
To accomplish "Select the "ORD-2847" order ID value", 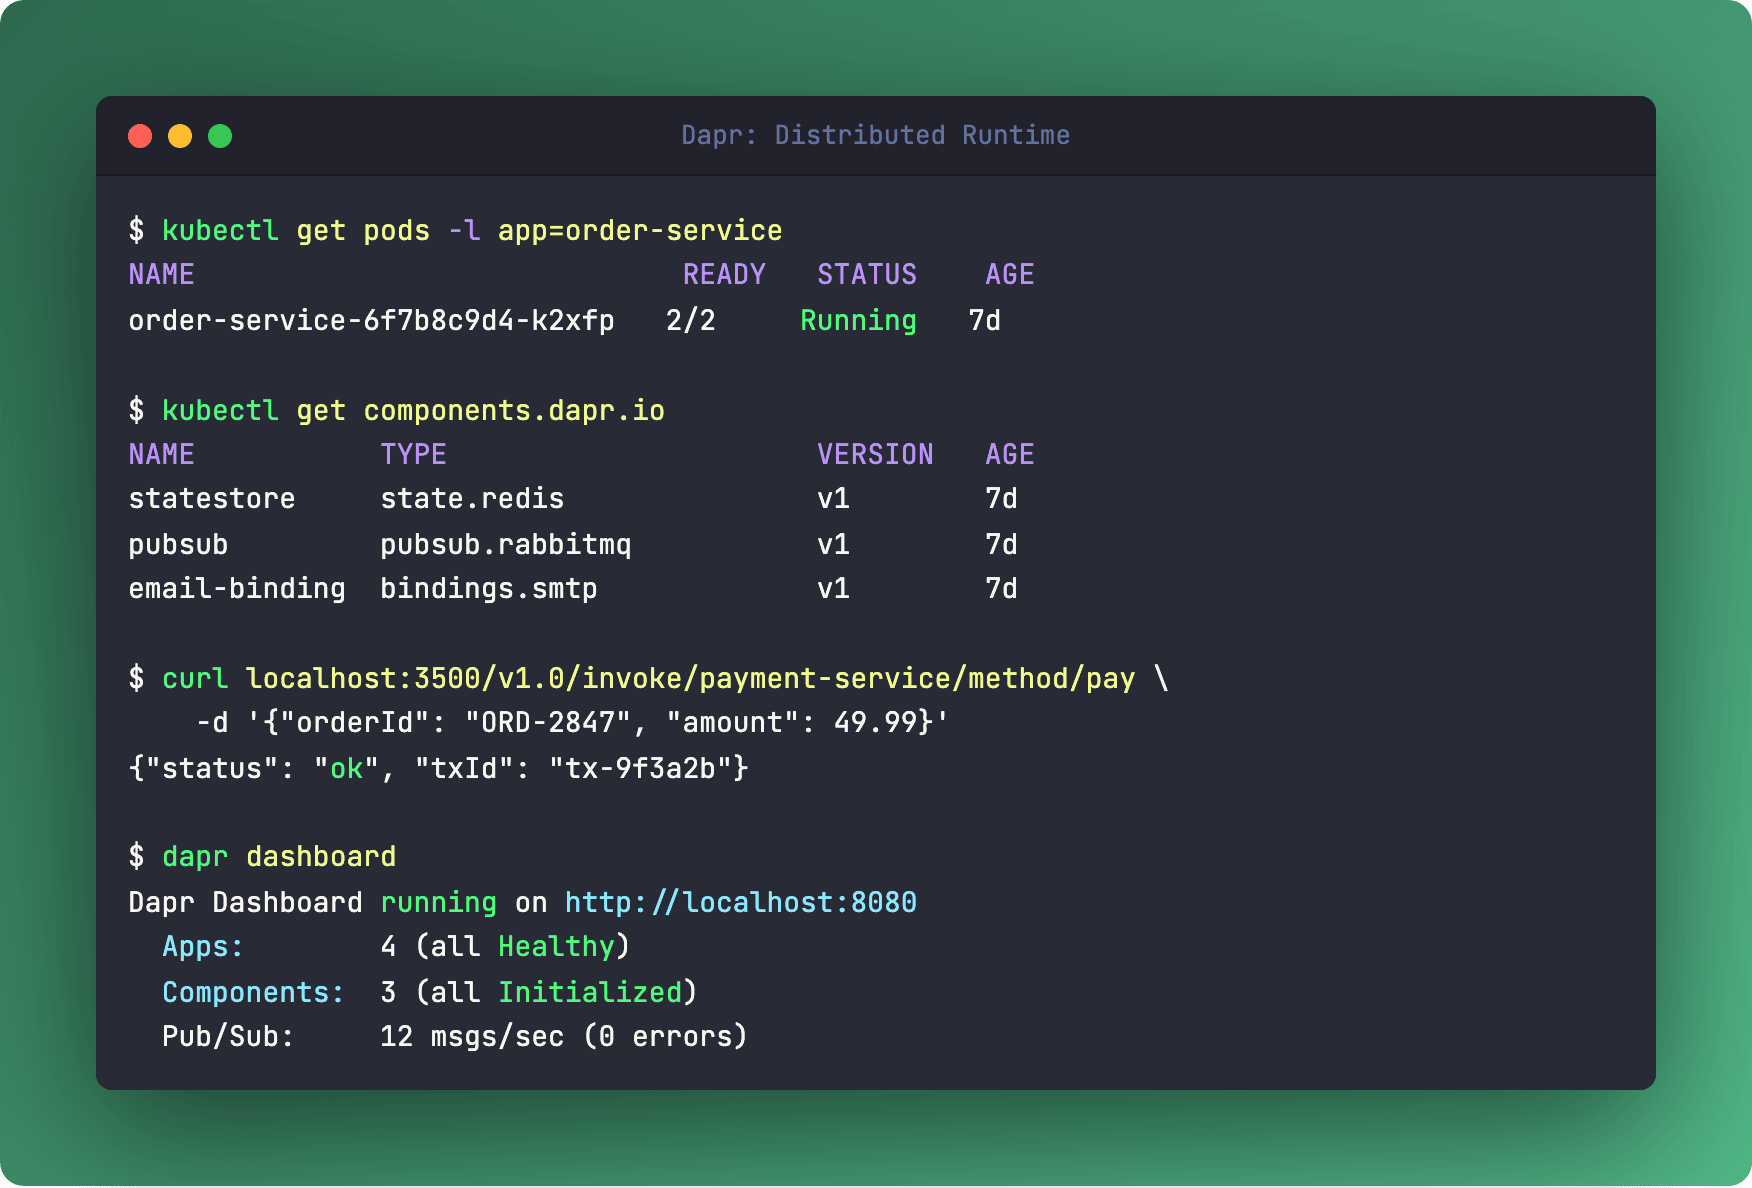I will pos(548,722).
